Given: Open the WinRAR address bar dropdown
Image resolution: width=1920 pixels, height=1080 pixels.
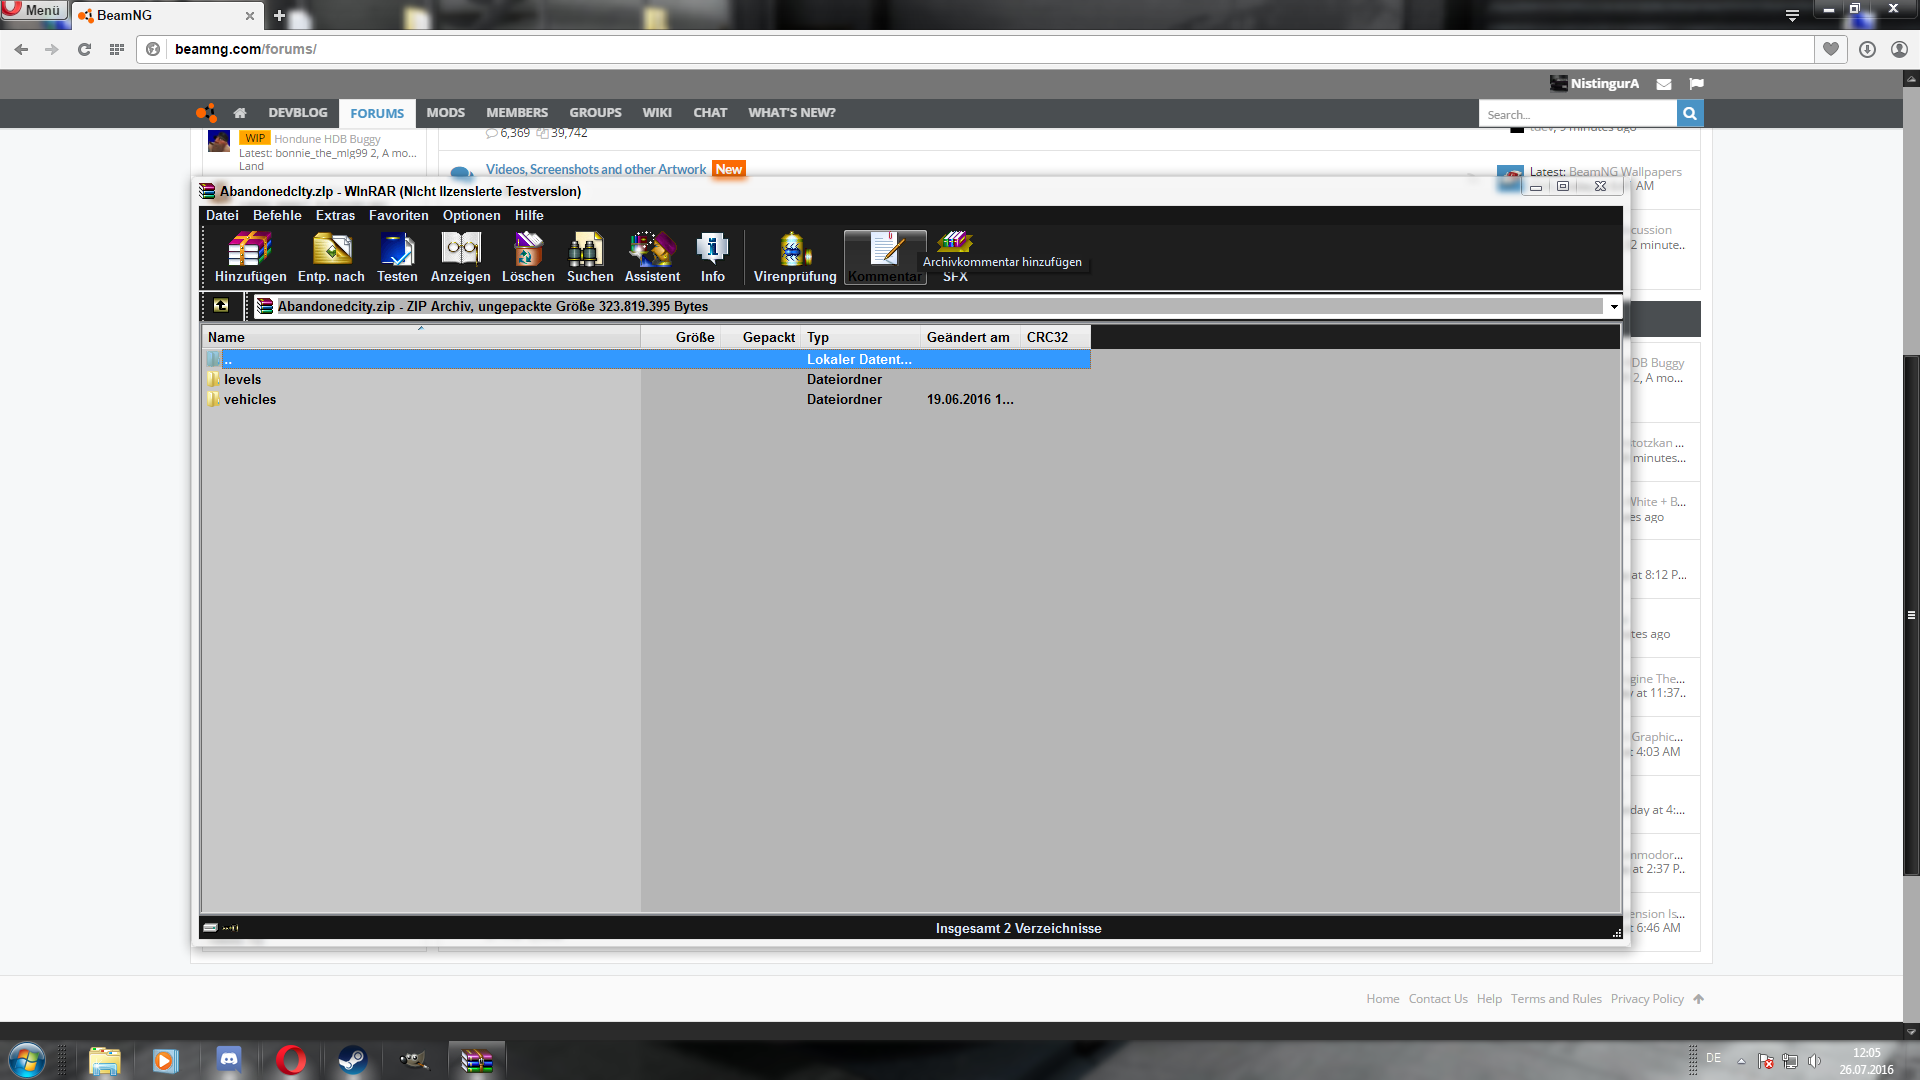Looking at the screenshot, I should 1613,307.
